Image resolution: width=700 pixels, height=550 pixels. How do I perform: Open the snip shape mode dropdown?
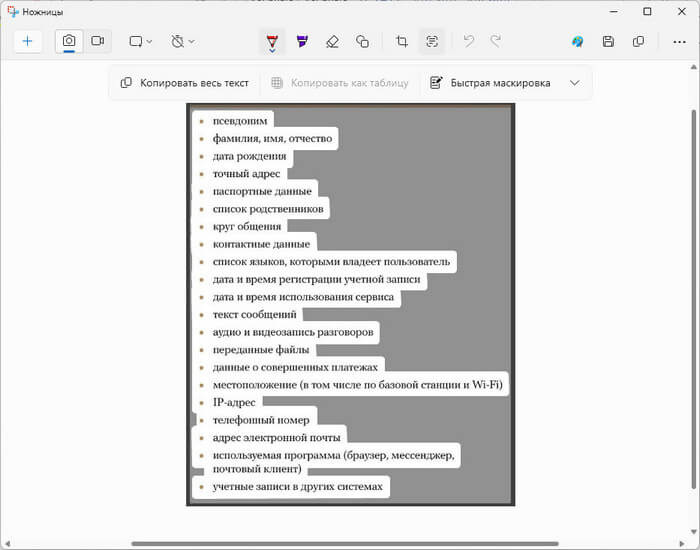point(140,41)
